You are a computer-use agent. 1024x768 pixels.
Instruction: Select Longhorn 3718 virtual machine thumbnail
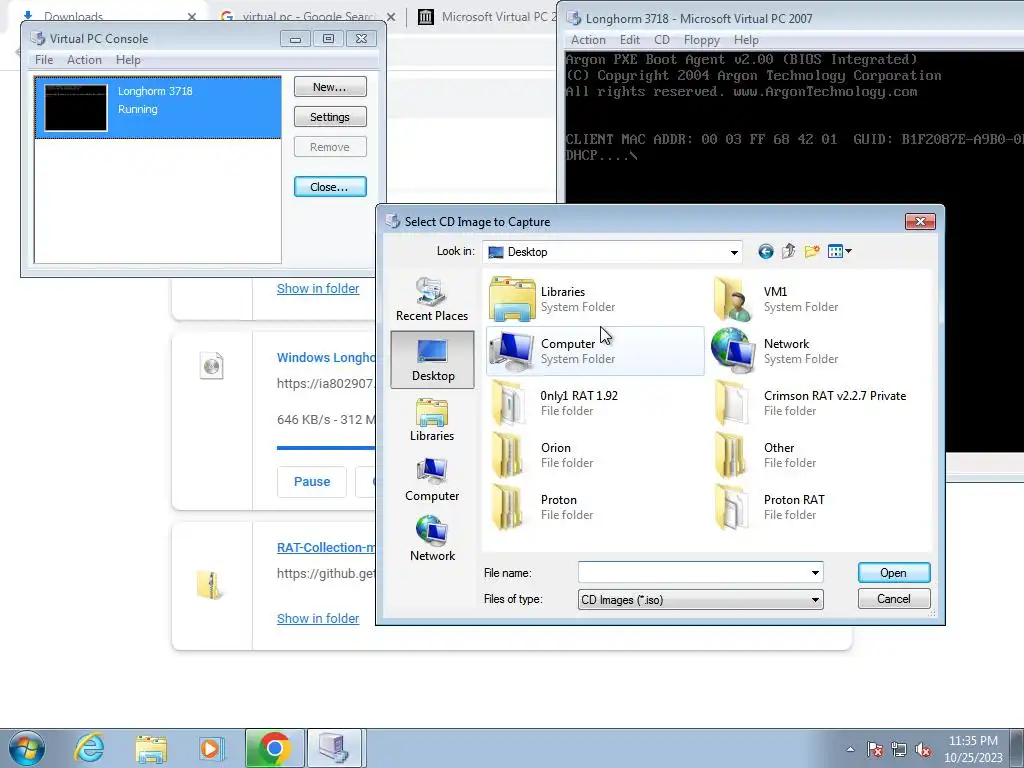[x=76, y=108]
